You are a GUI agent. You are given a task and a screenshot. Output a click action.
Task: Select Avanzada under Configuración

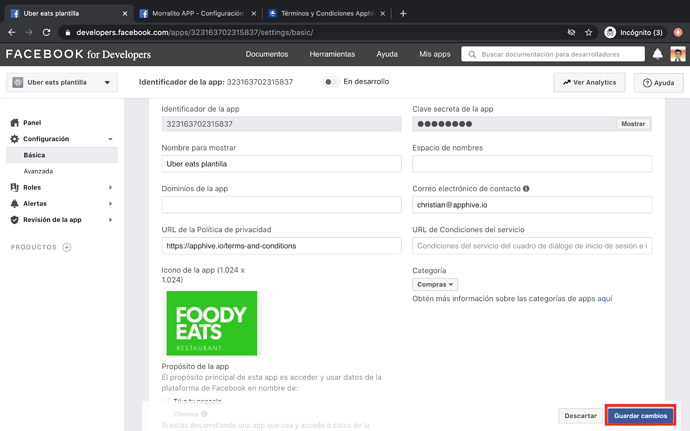(x=38, y=170)
